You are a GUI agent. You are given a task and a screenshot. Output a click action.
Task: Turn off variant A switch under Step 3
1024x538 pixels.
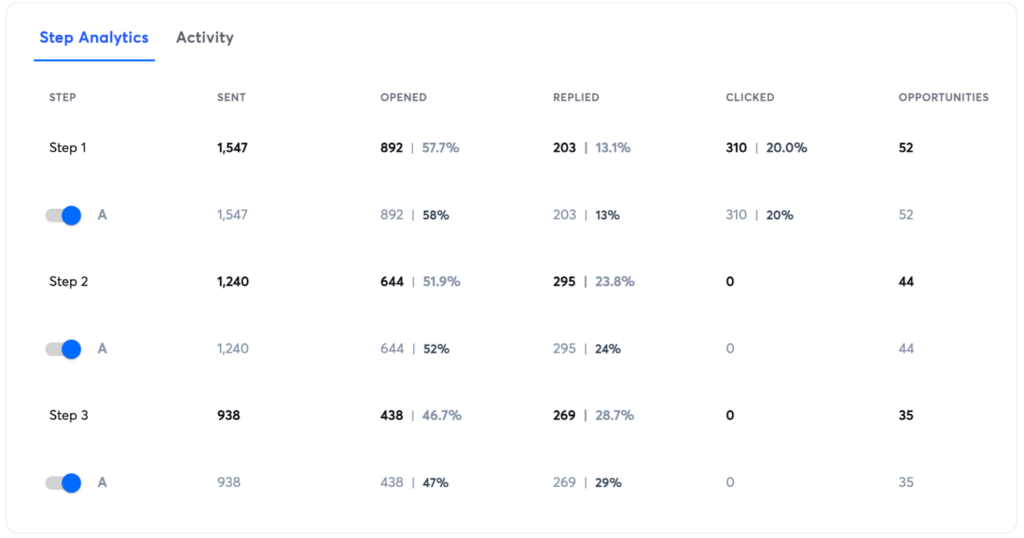click(63, 483)
